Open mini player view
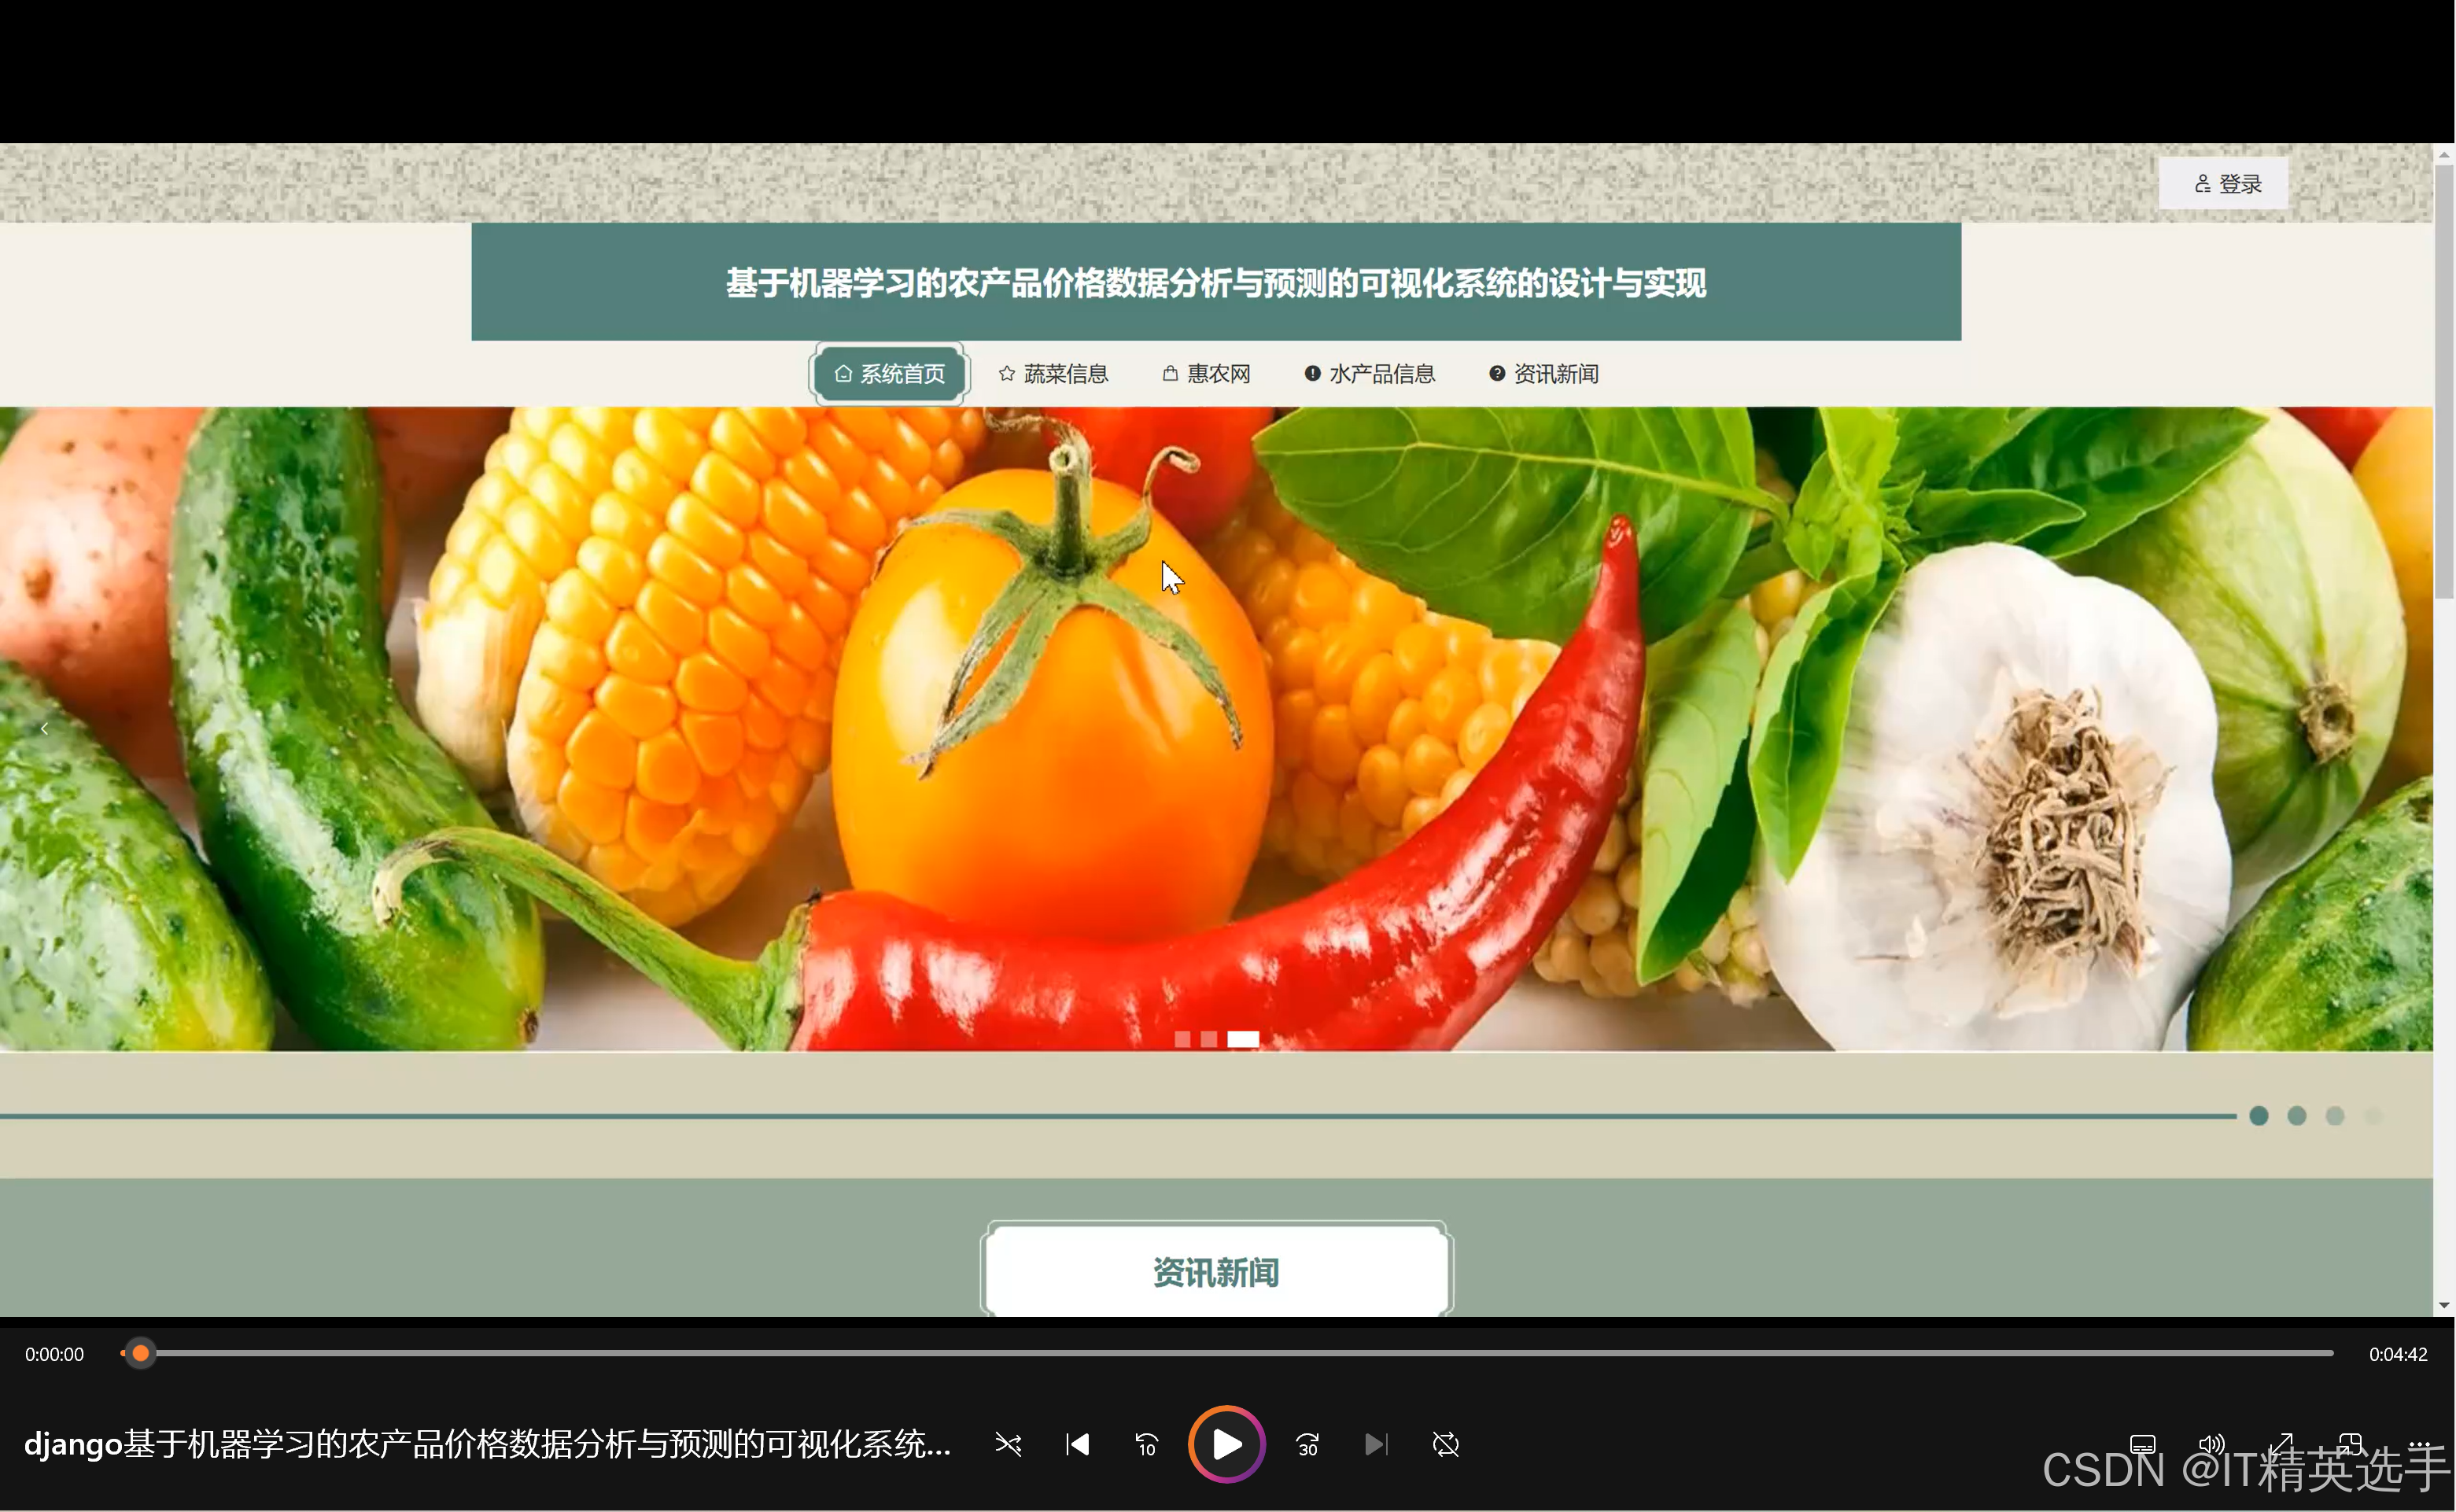 [x=2350, y=1444]
